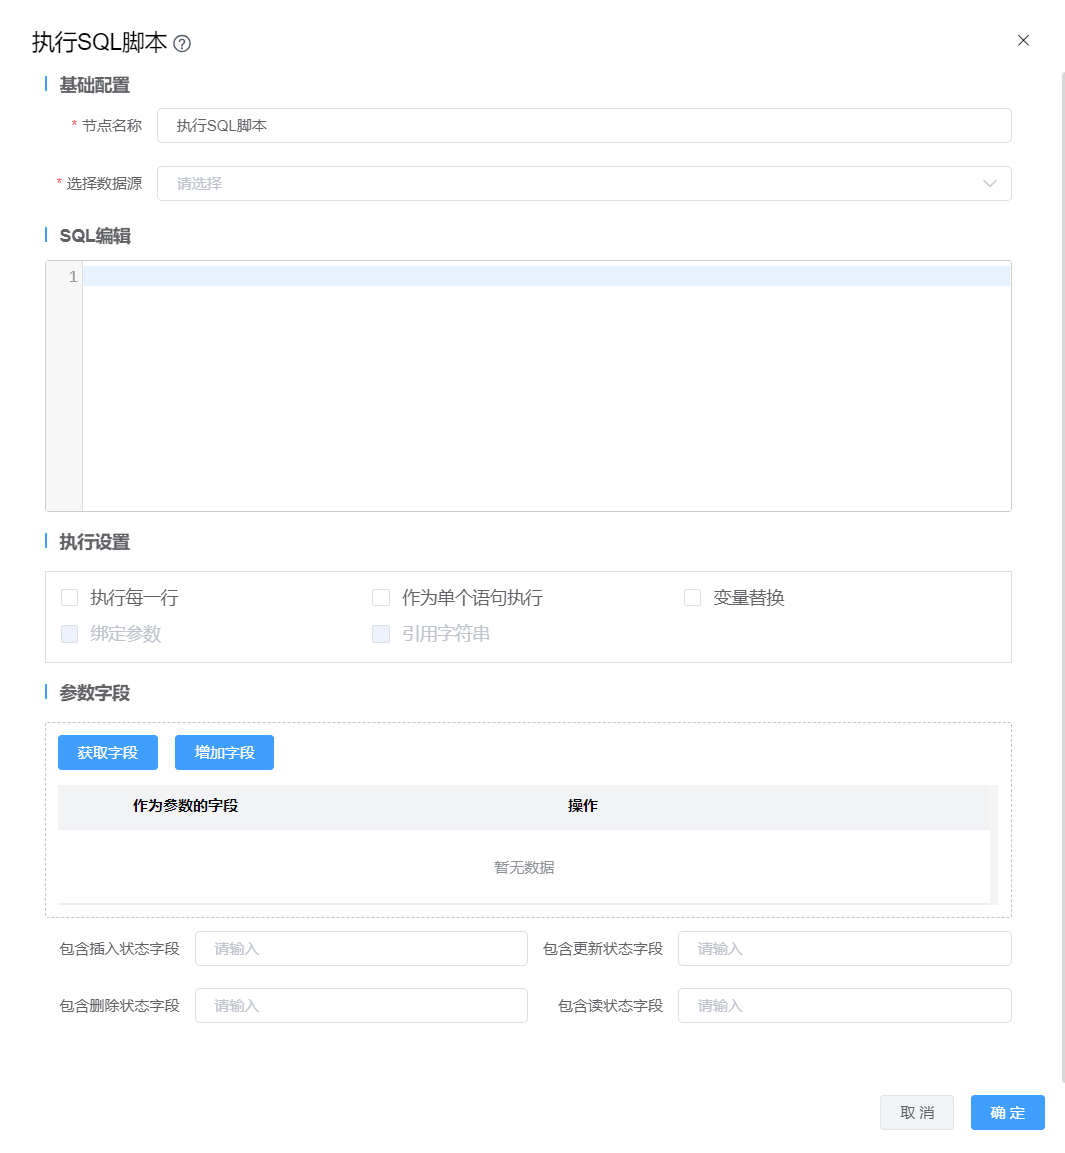Check the 变量替换 option

(x=692, y=598)
